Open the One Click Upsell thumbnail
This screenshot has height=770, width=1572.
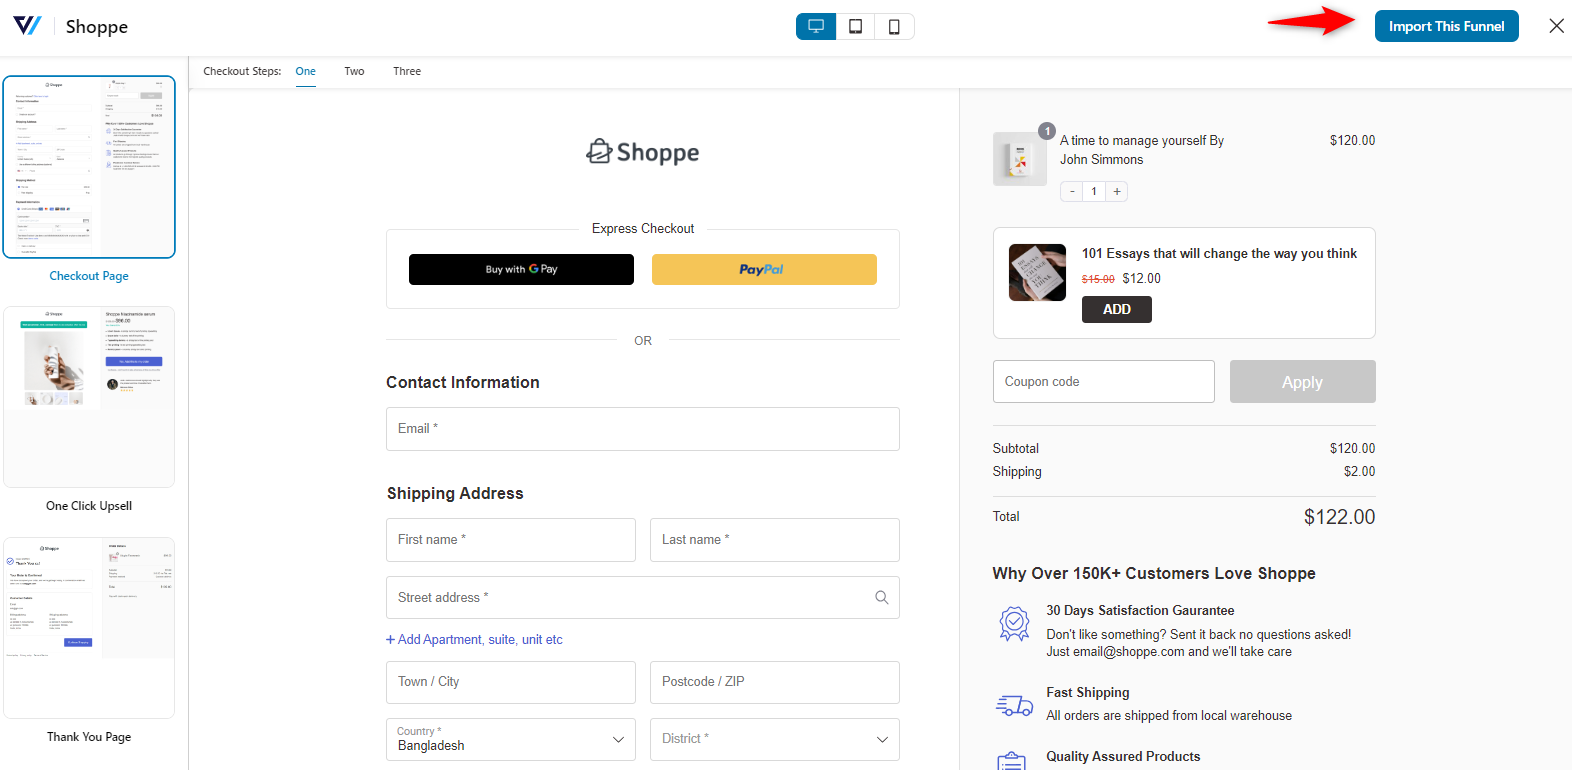[89, 397]
